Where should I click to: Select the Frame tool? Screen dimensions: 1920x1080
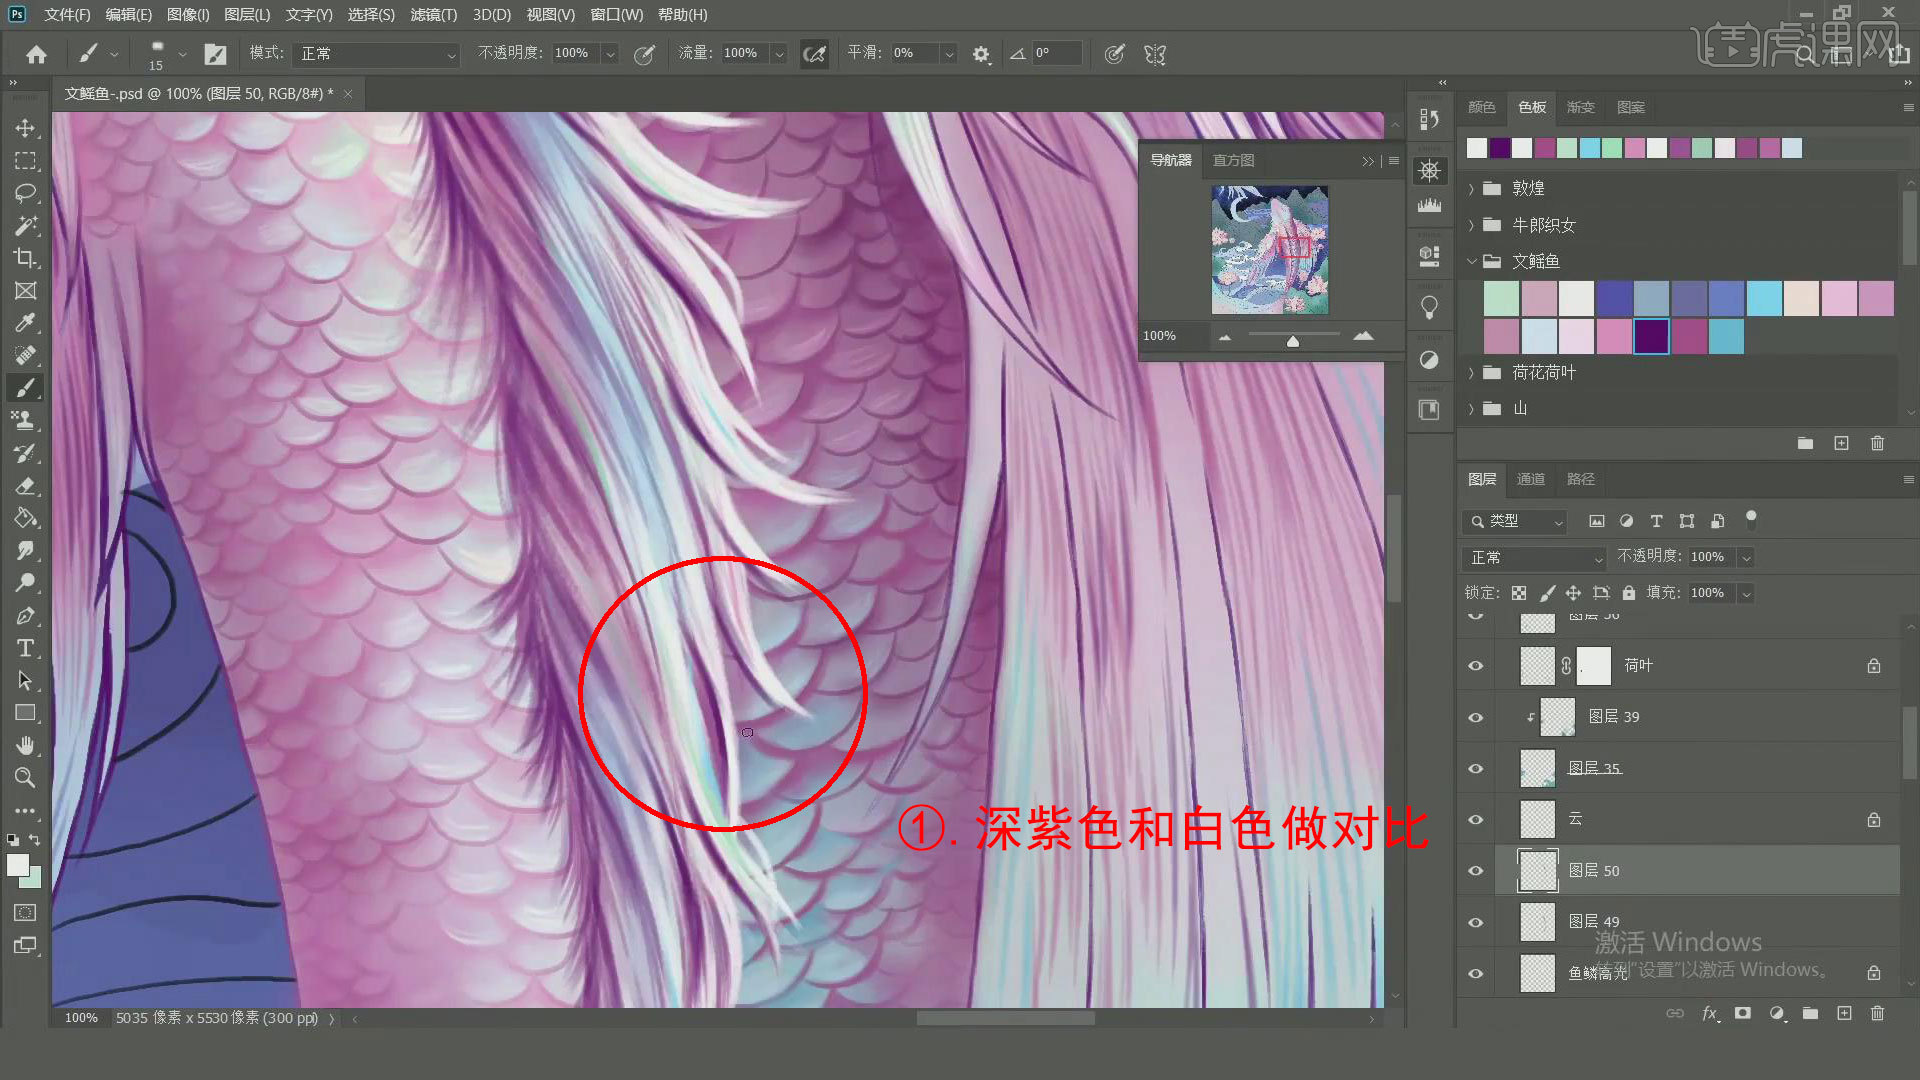point(25,290)
